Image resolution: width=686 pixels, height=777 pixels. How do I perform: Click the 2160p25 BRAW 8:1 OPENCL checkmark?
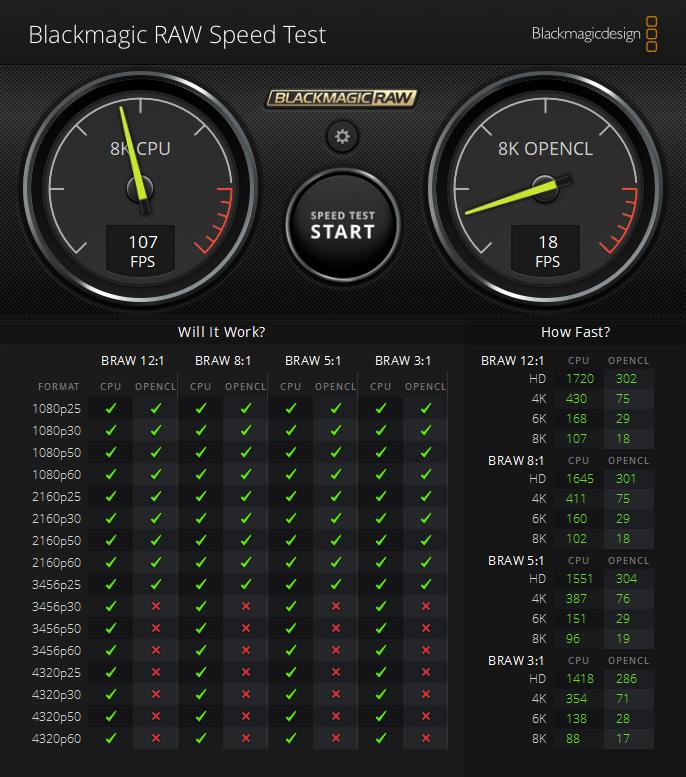[x=246, y=496]
